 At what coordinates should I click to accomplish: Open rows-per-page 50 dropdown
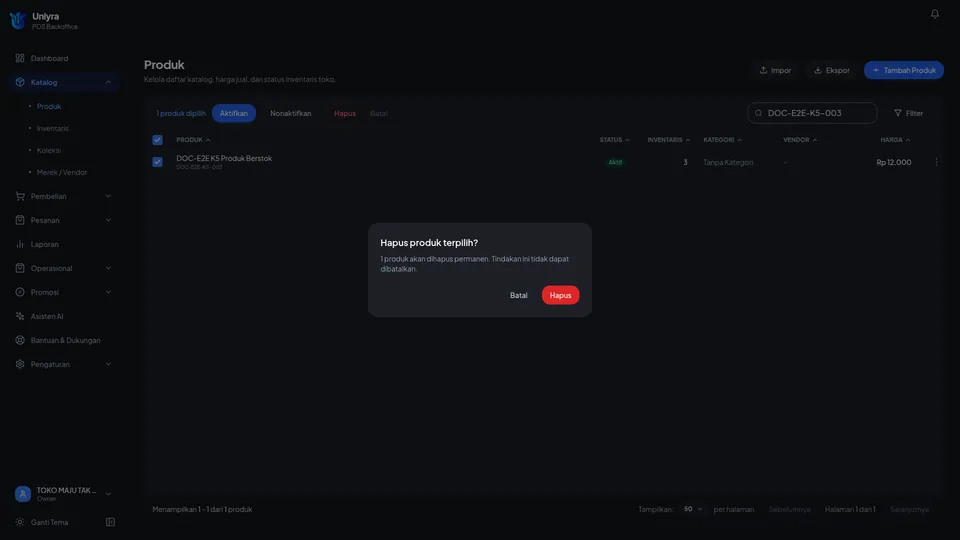point(693,509)
